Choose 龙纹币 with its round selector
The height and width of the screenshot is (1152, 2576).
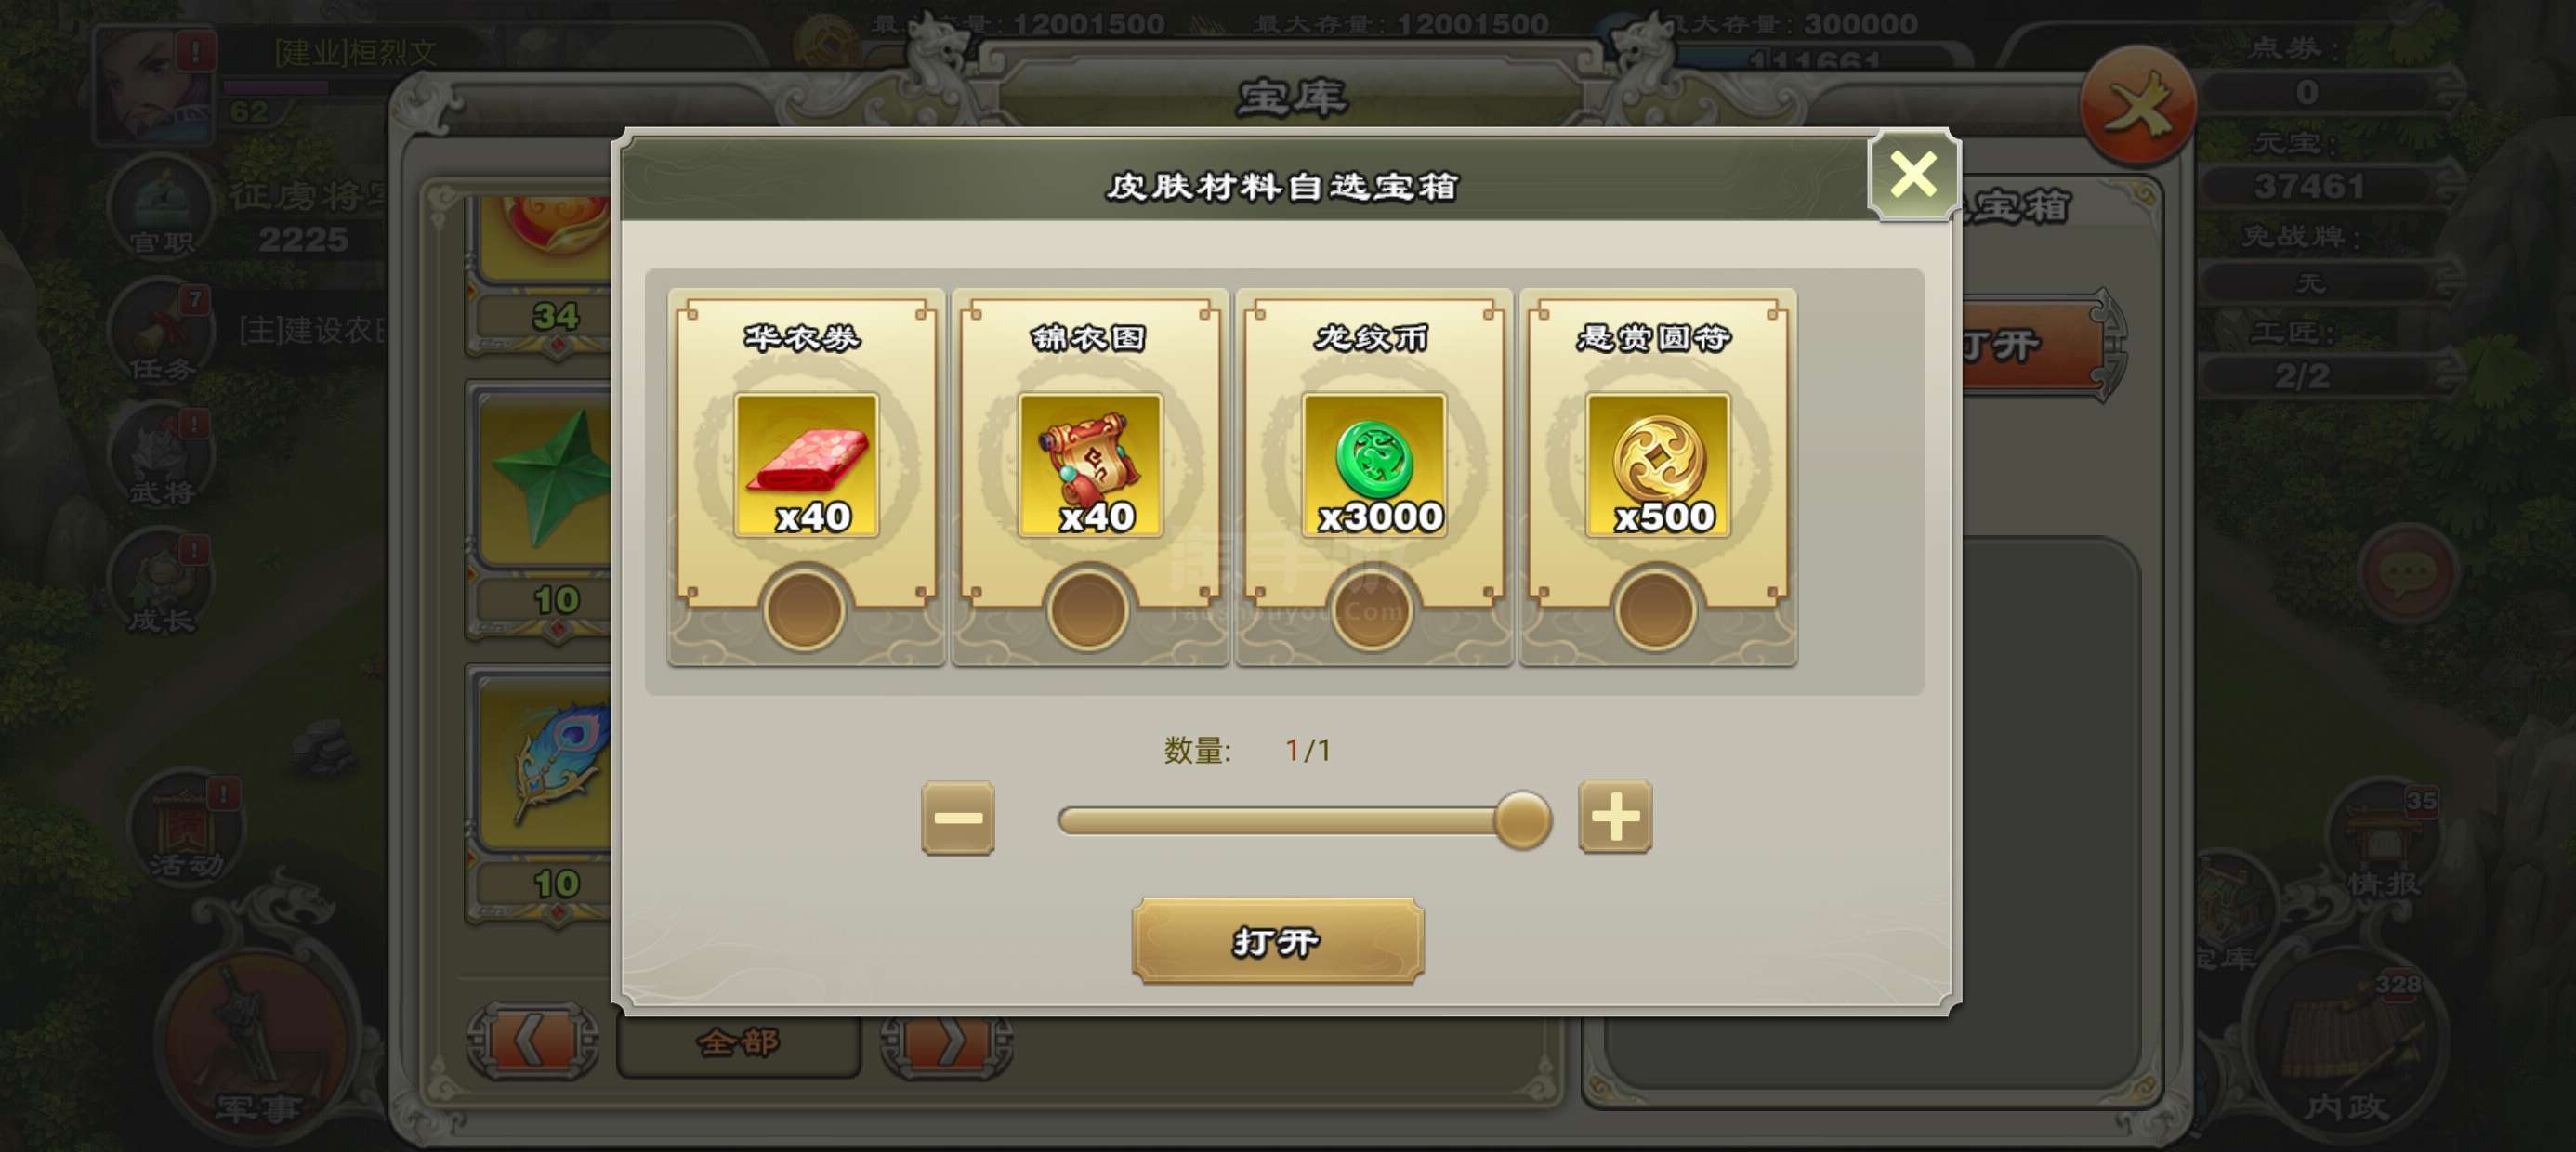pos(1372,609)
